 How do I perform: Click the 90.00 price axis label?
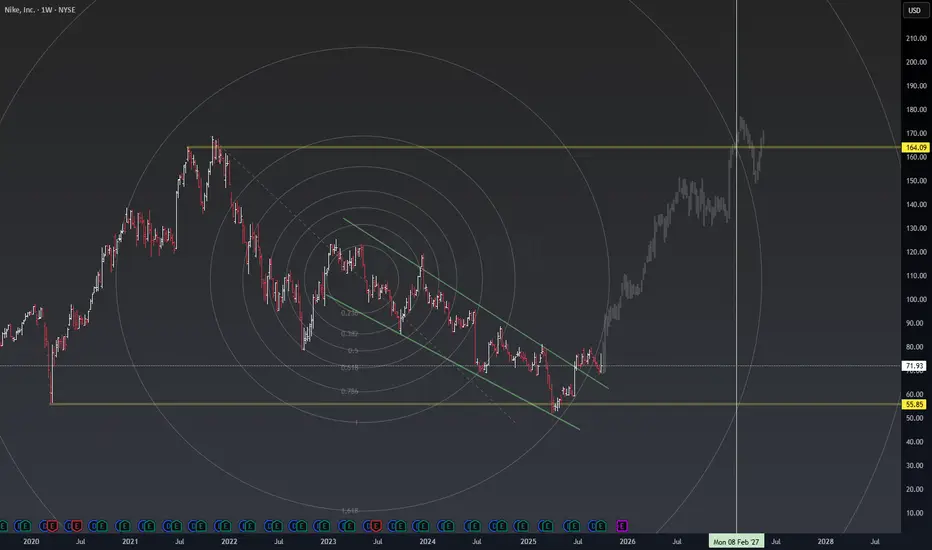(916, 323)
